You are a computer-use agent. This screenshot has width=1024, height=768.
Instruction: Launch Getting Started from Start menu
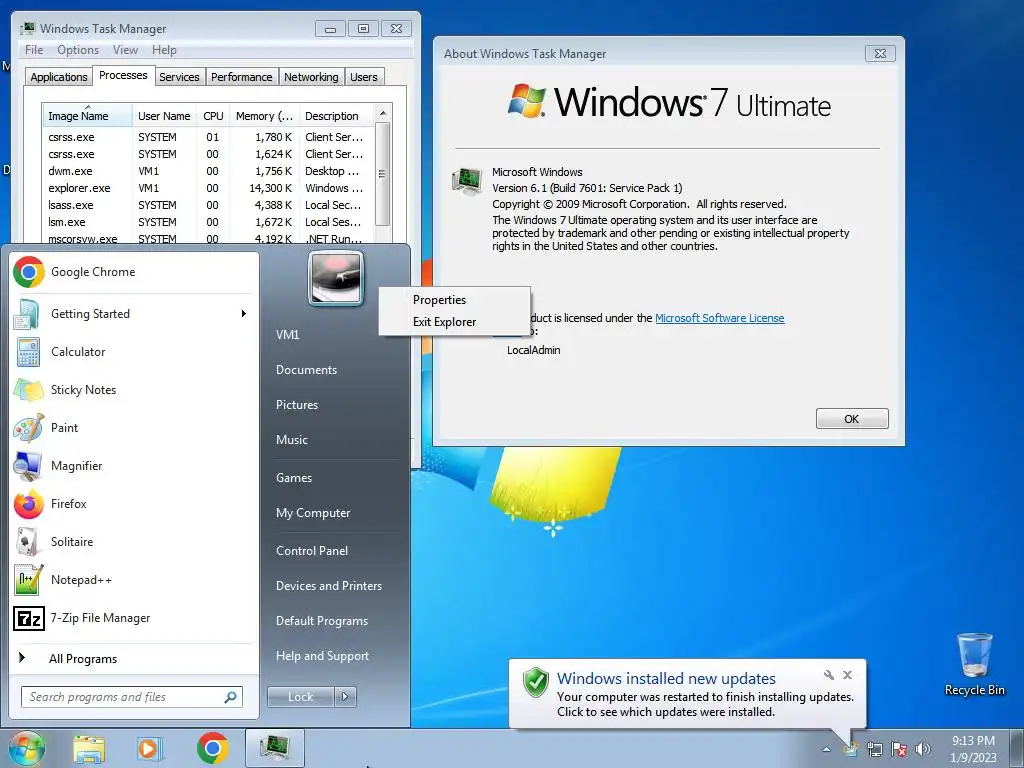(134, 314)
